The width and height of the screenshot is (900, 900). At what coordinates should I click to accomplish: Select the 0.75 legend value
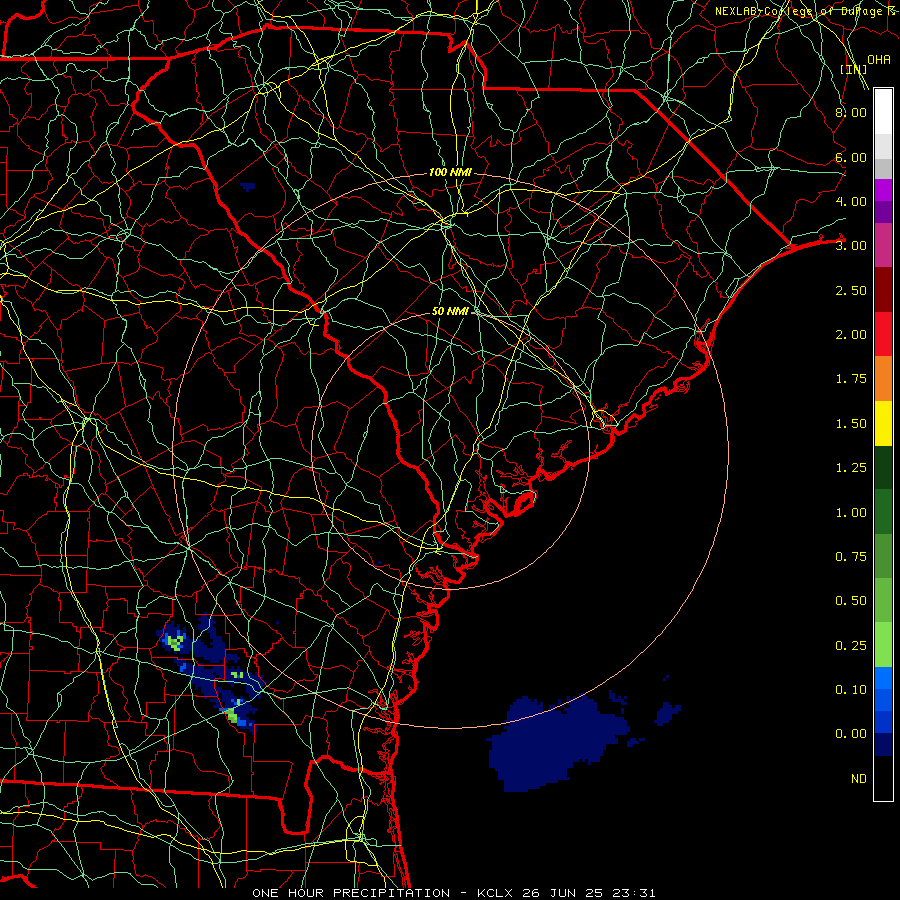point(851,557)
